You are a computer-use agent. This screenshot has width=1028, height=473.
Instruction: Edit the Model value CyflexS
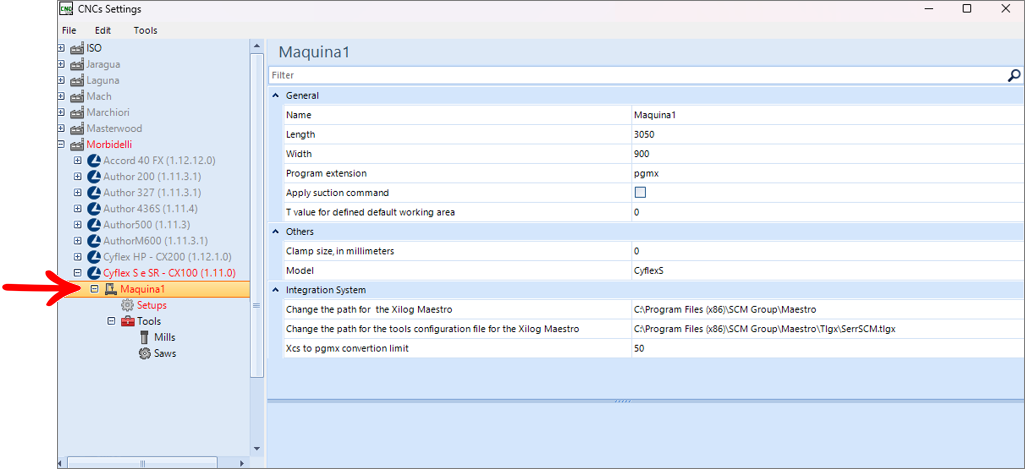[x=827, y=270]
